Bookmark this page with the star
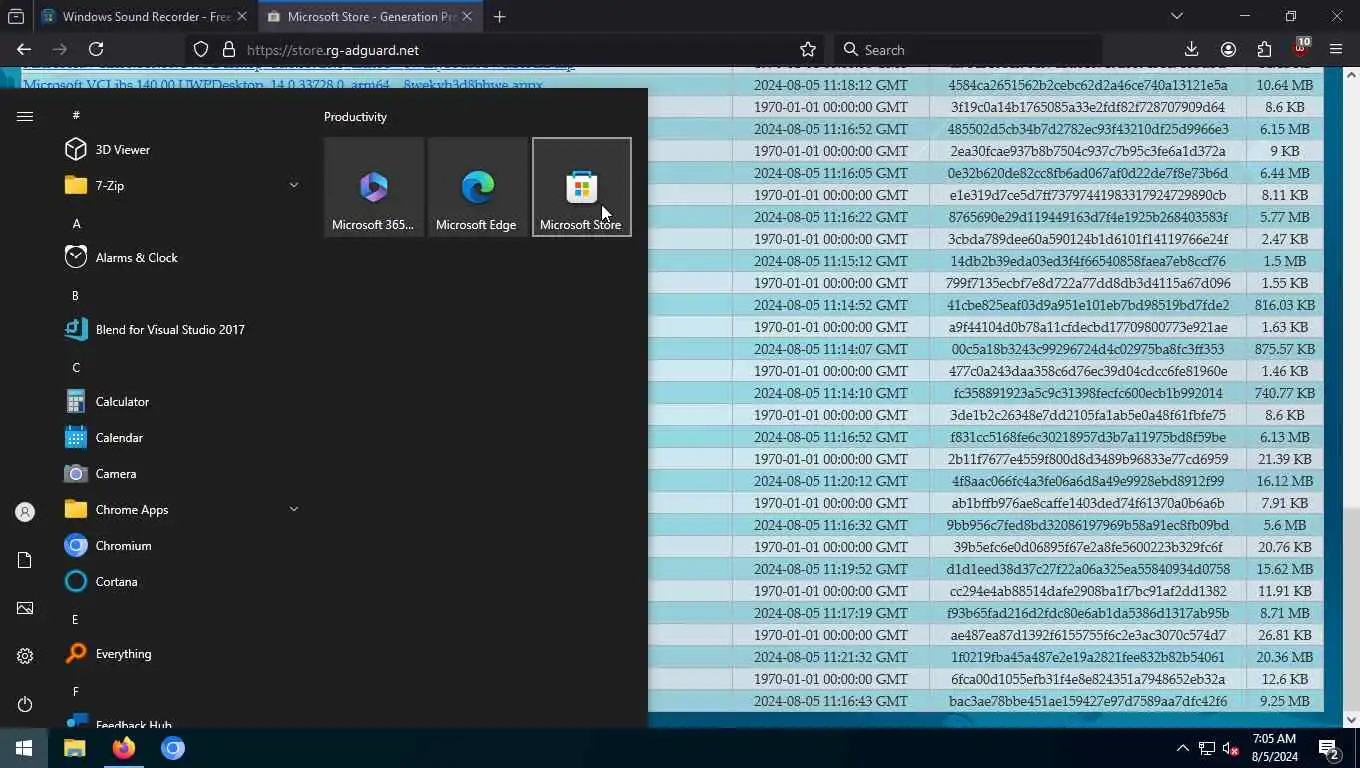 808,49
